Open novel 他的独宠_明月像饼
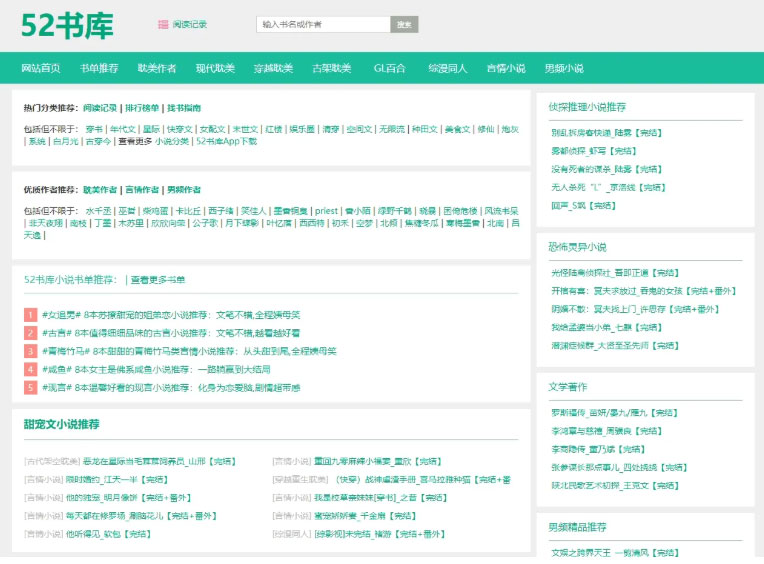Image resolution: width=764 pixels, height=564 pixels. (x=128, y=498)
